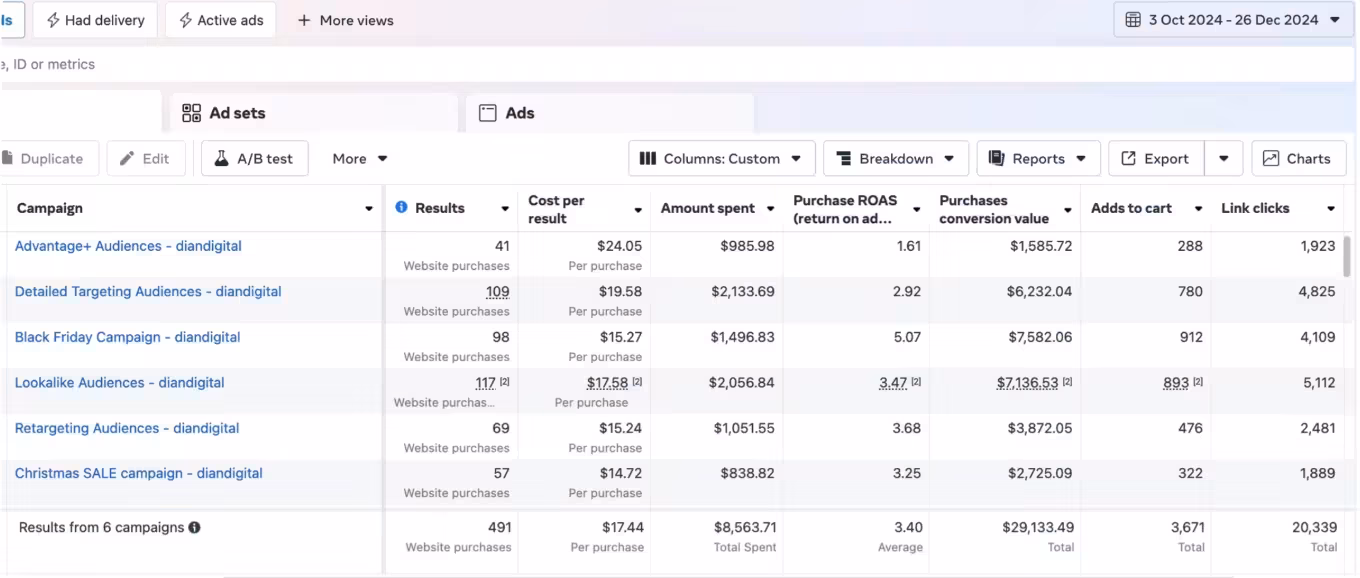
Task: Click the Link clicks total 20,339
Action: (1313, 527)
